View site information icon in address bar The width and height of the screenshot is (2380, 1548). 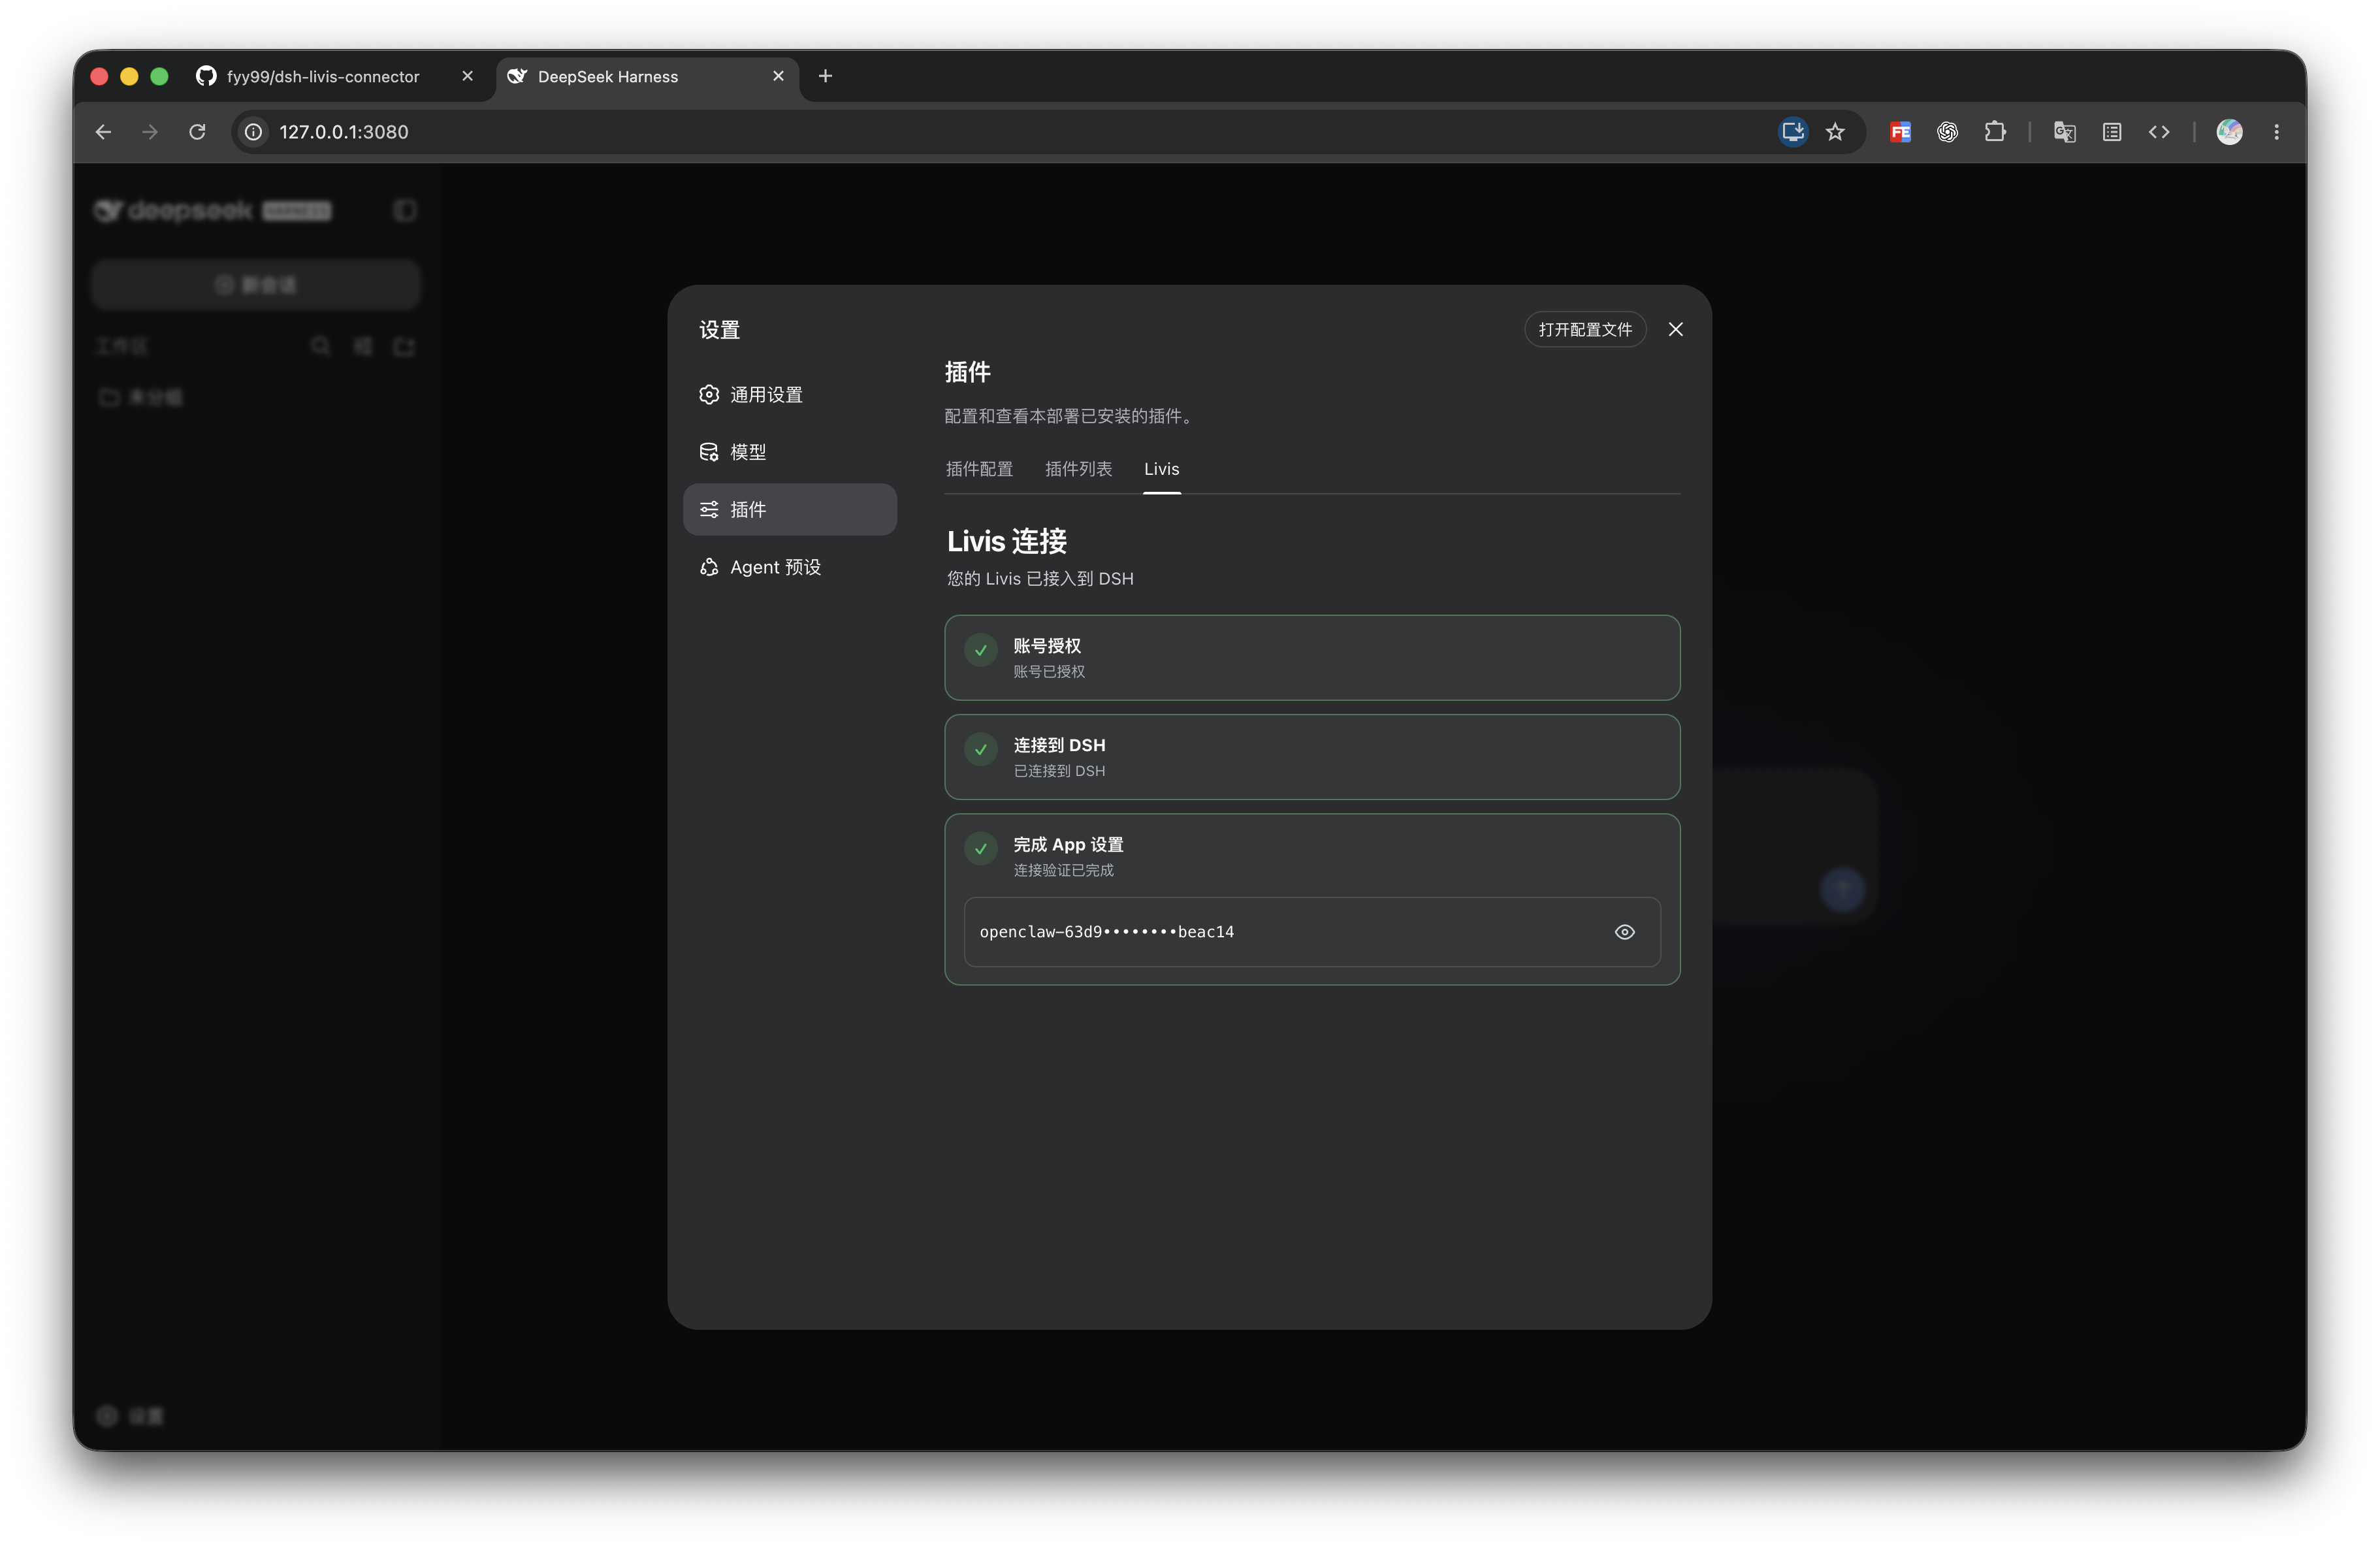[x=254, y=132]
